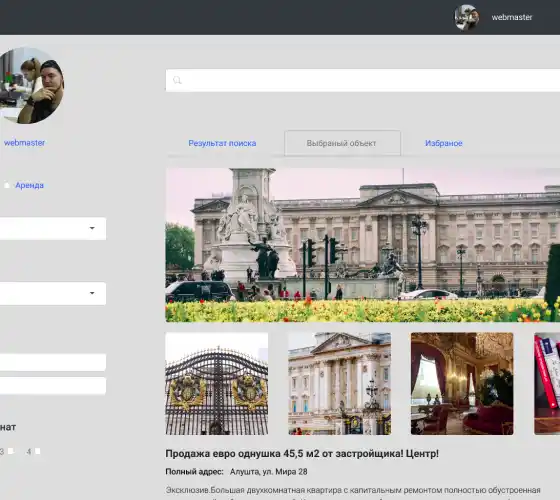Open the palace gate thumbnail
This screenshot has width=560, height=500.
[217, 384]
